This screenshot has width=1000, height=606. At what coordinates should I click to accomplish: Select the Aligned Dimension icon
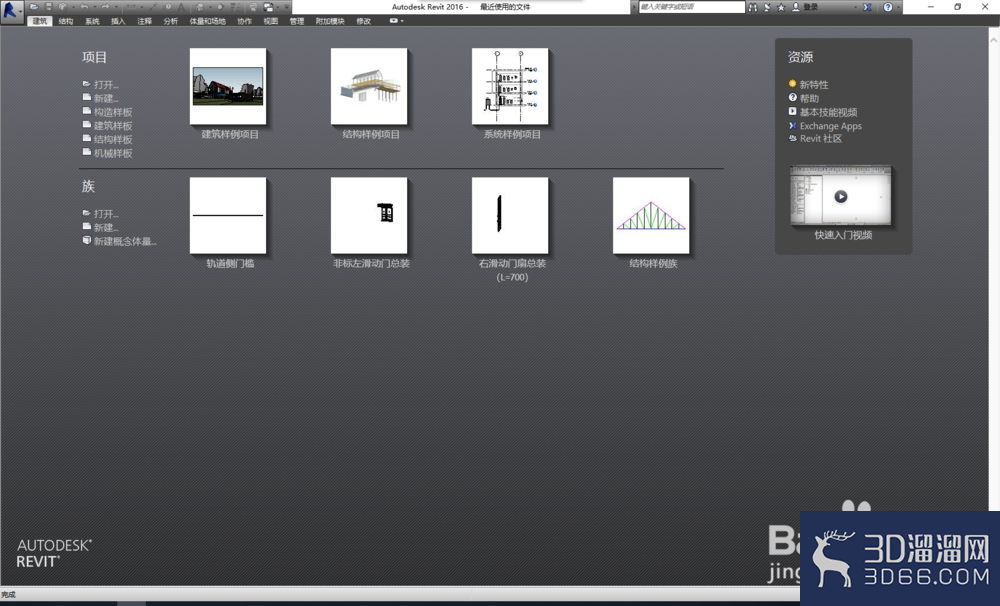[154, 7]
